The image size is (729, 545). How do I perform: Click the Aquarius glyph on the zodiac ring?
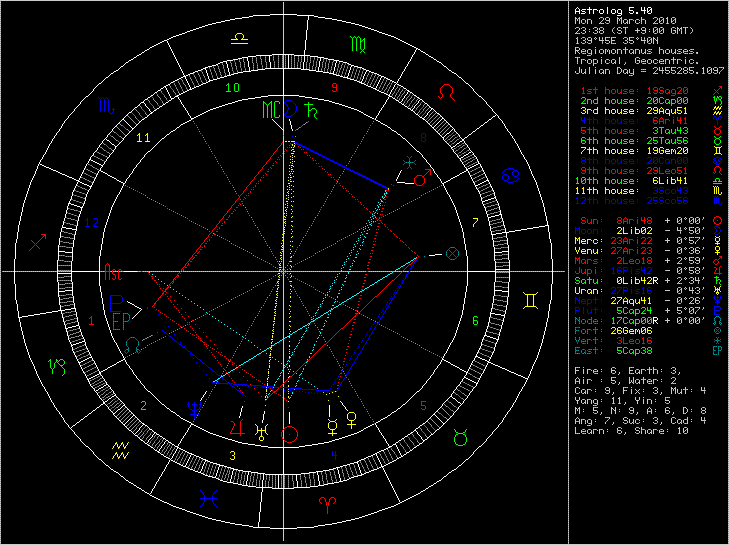[x=120, y=450]
